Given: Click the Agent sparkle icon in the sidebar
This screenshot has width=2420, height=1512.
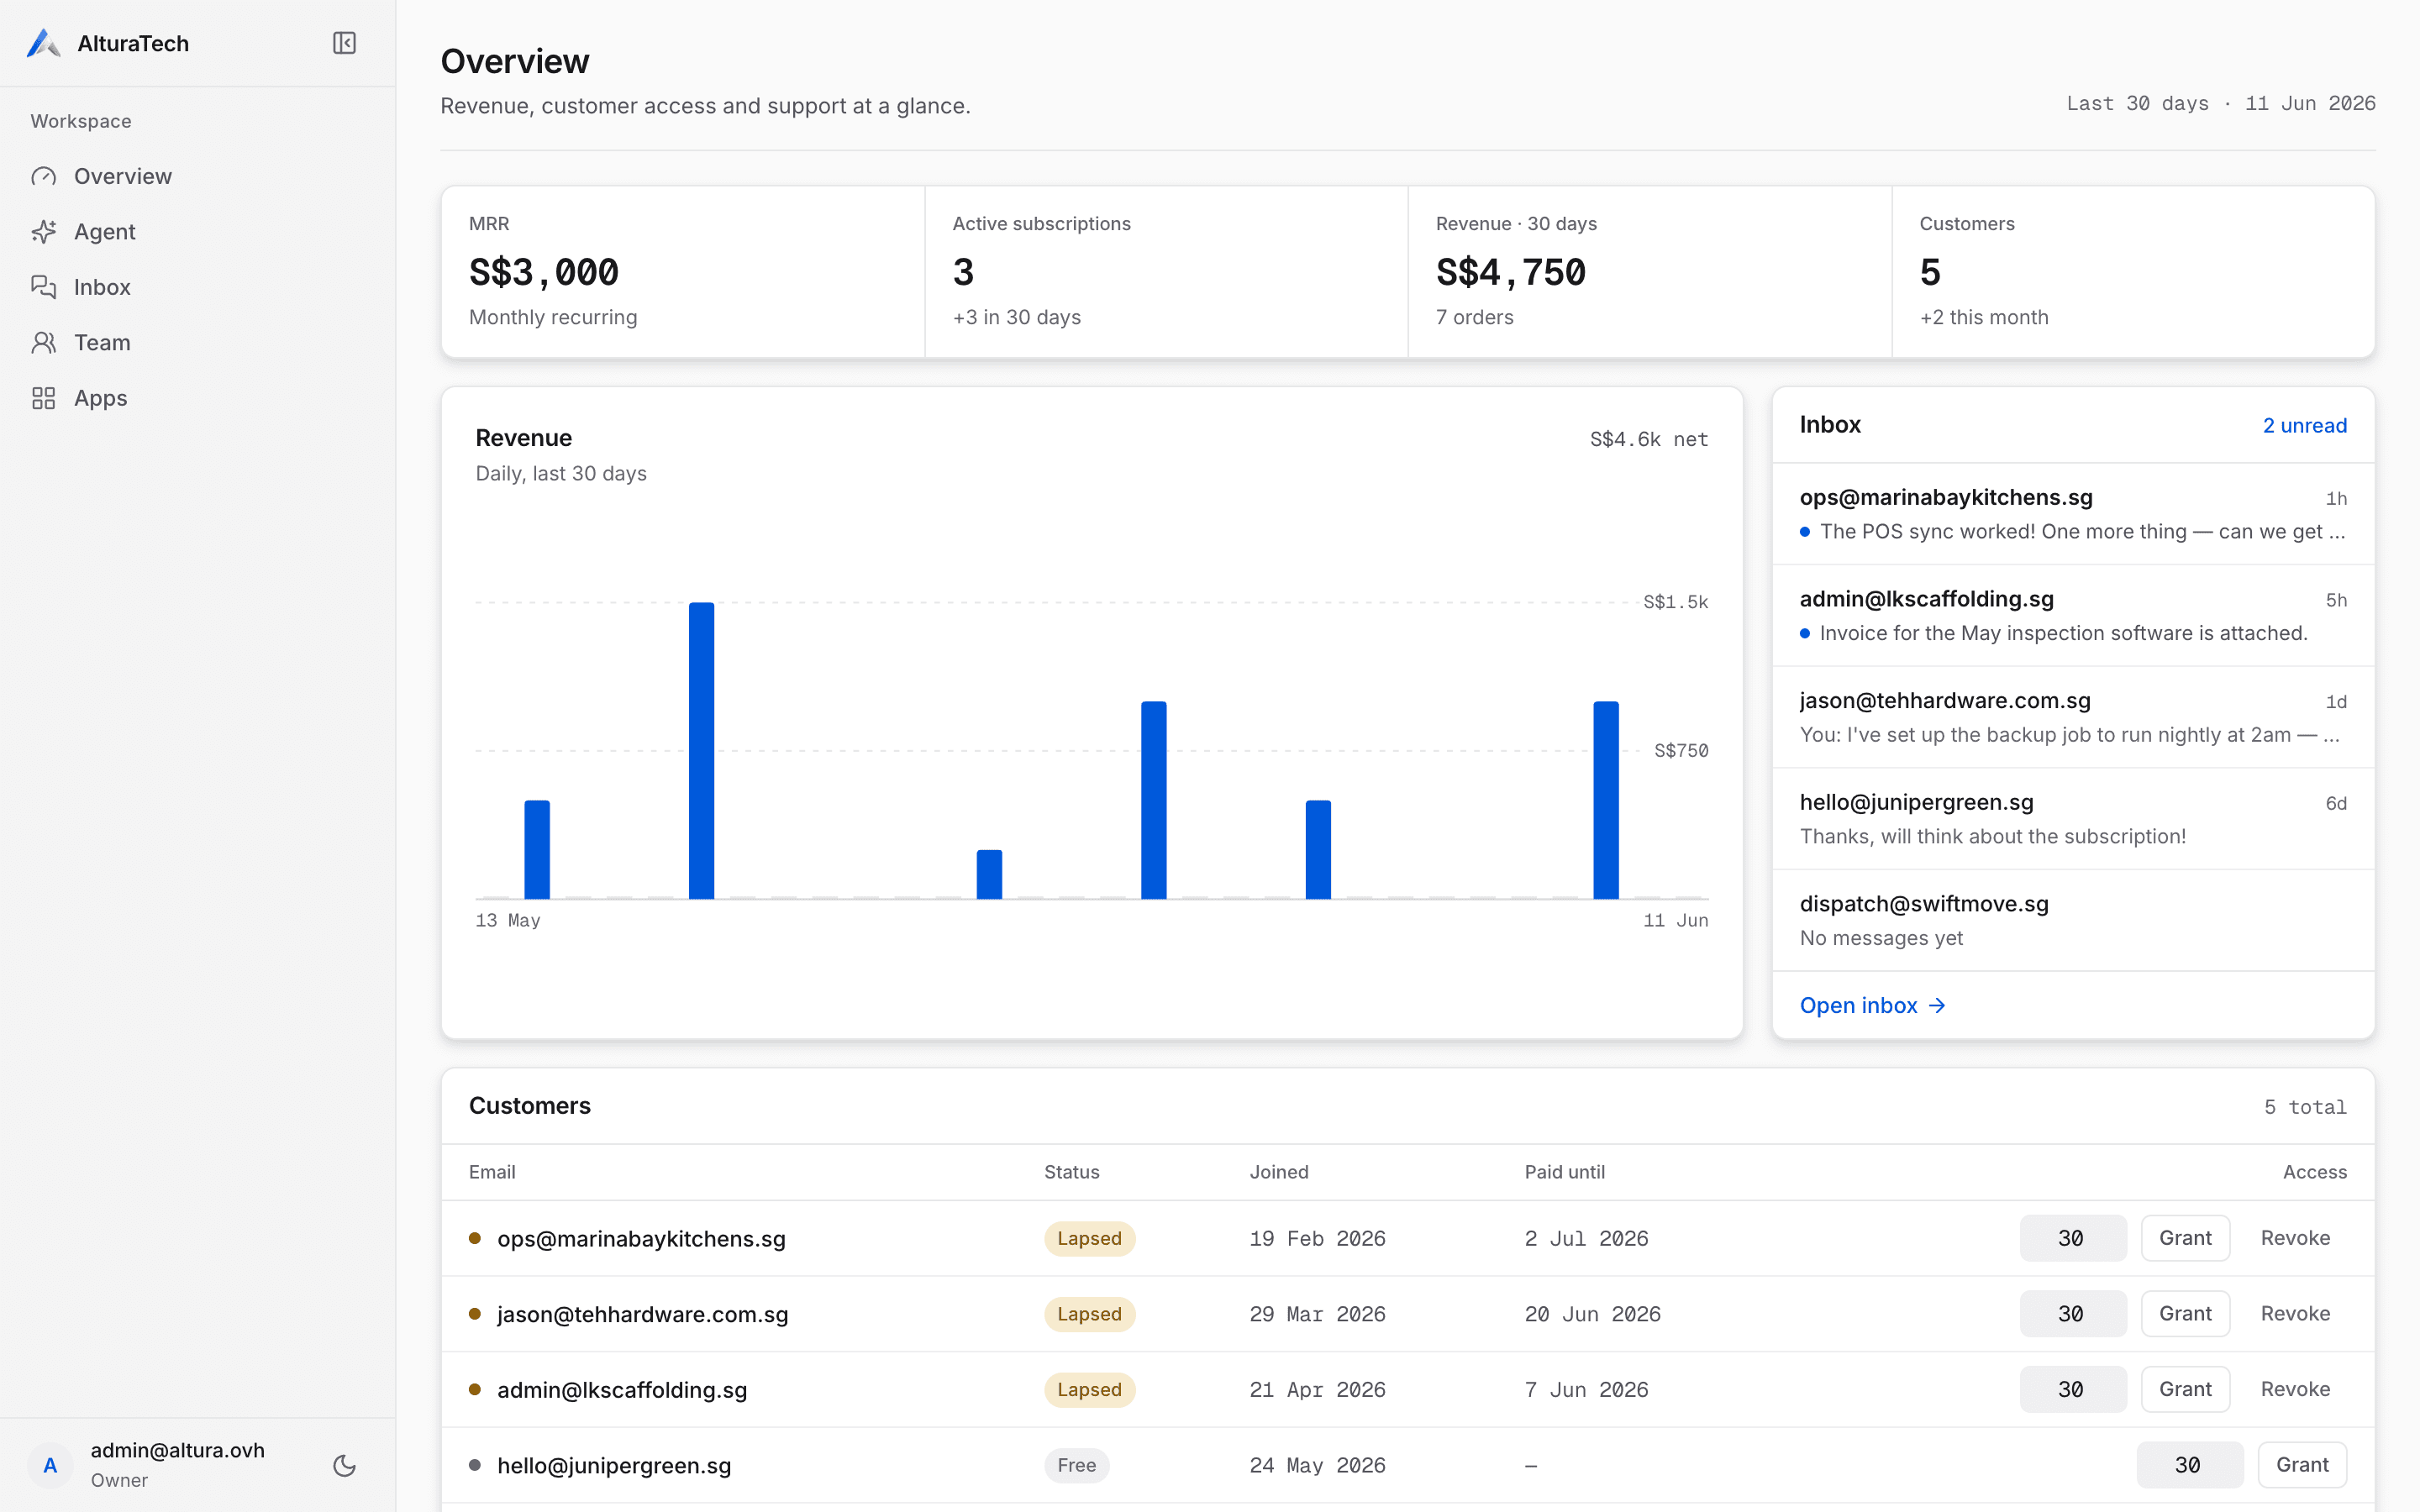Looking at the screenshot, I should point(43,232).
